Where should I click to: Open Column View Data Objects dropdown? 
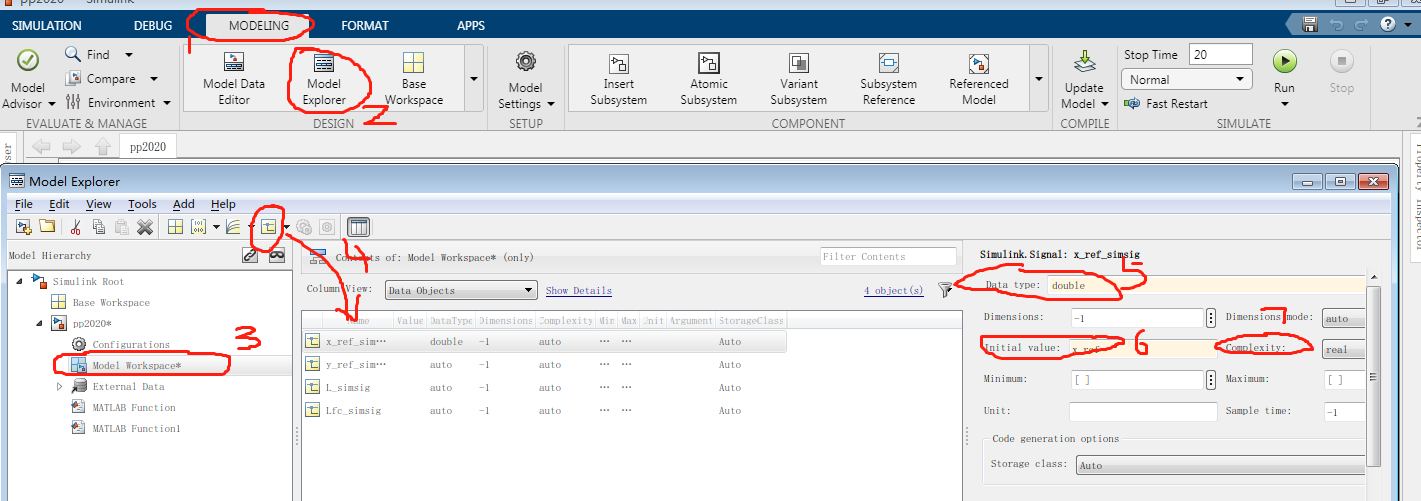coord(461,290)
